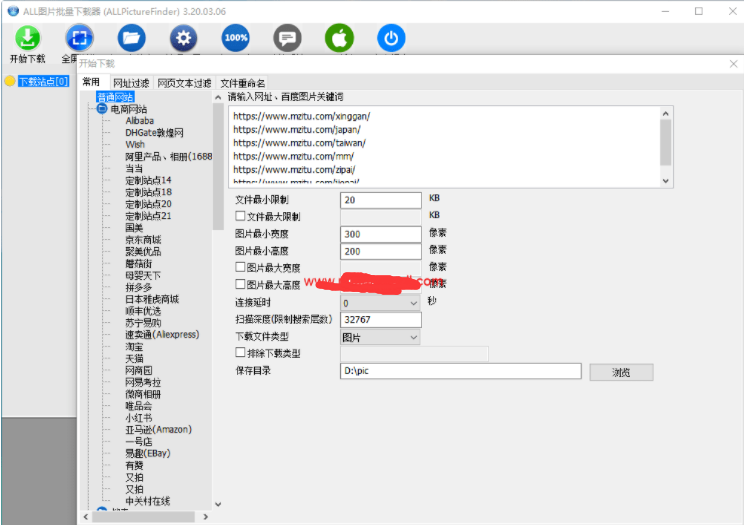
Task: Click the 文件最小限制 field showing 20
Action: point(381,200)
